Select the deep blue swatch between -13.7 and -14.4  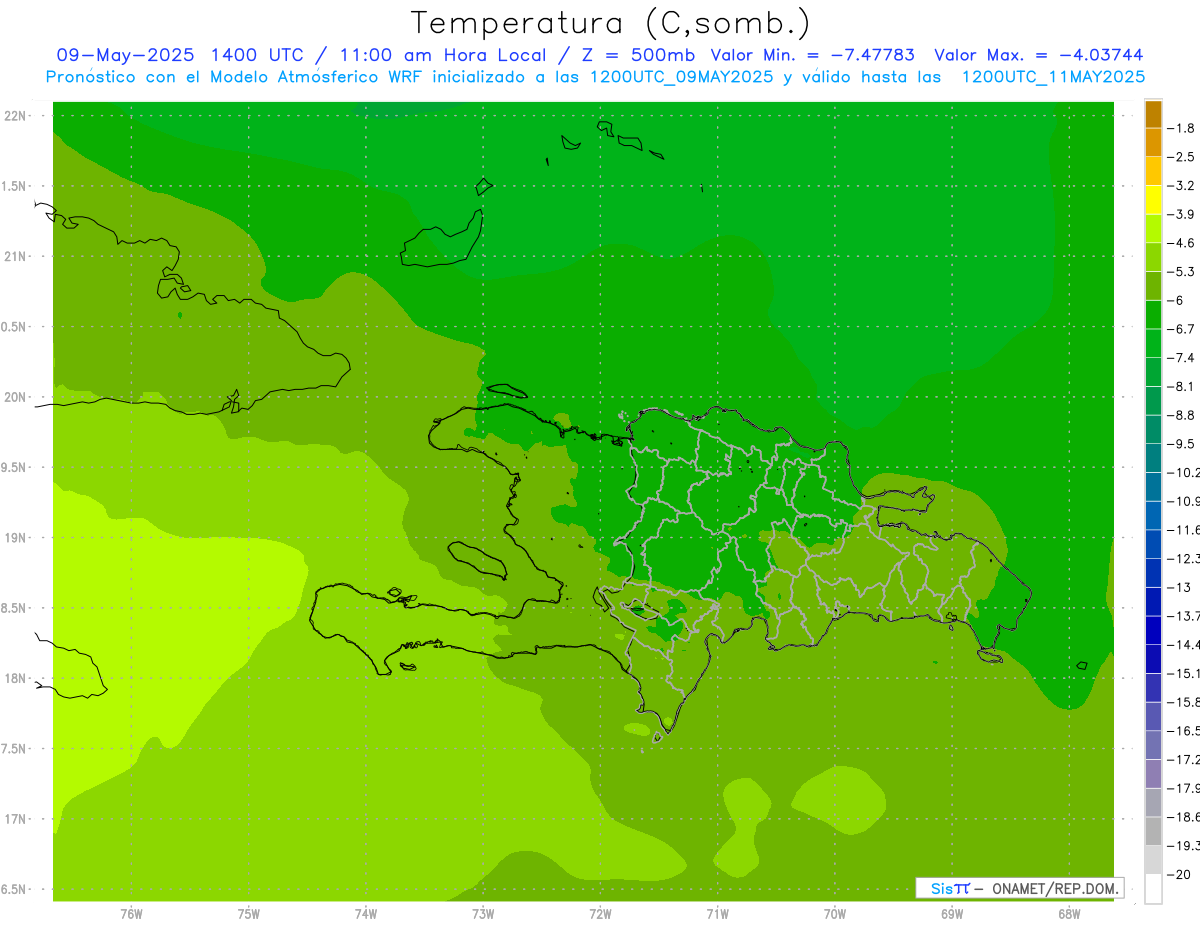click(x=1153, y=630)
